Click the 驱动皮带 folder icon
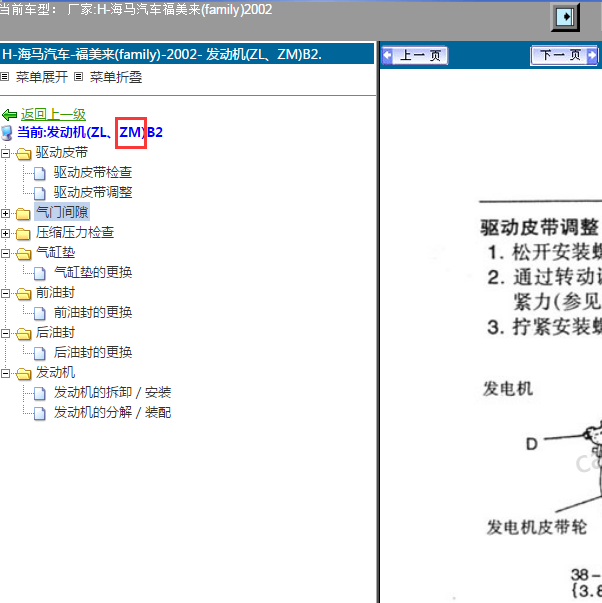The height and width of the screenshot is (603, 602). pyautogui.click(x=23, y=154)
